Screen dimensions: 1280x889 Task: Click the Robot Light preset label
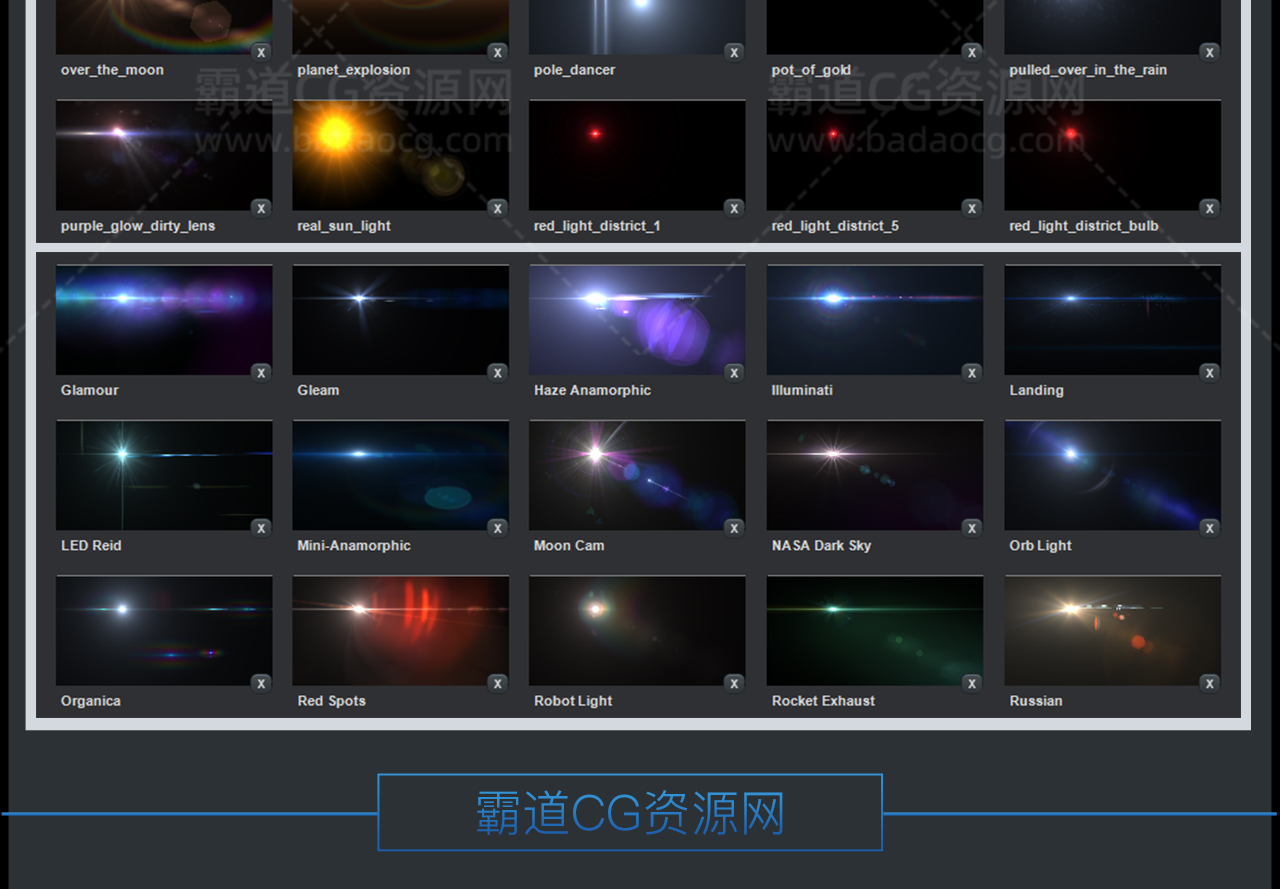click(573, 701)
